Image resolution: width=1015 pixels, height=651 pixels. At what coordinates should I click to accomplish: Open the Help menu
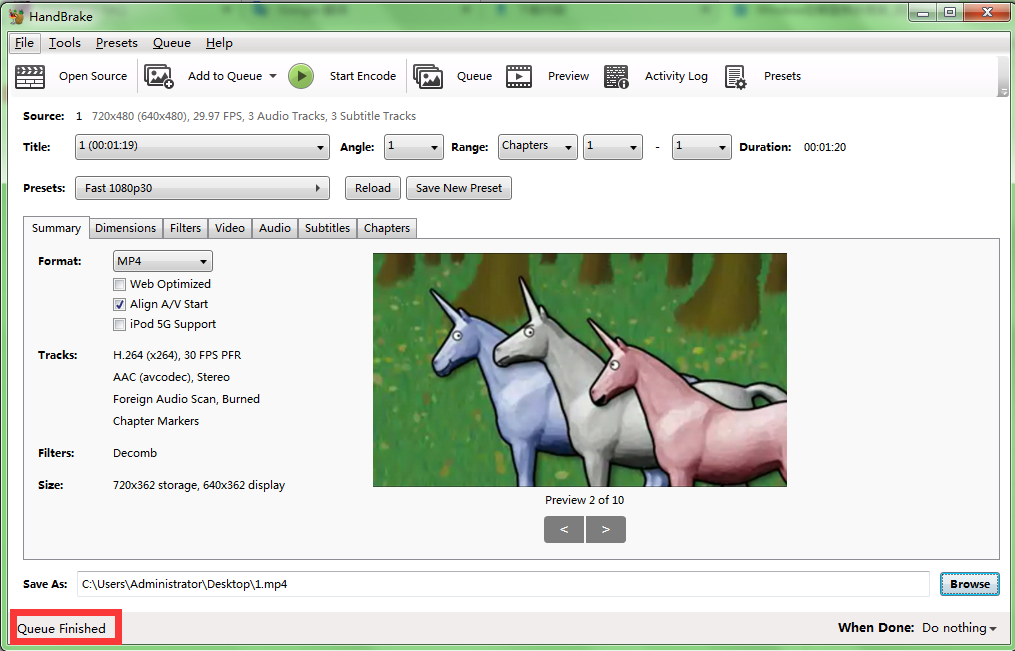(x=219, y=43)
